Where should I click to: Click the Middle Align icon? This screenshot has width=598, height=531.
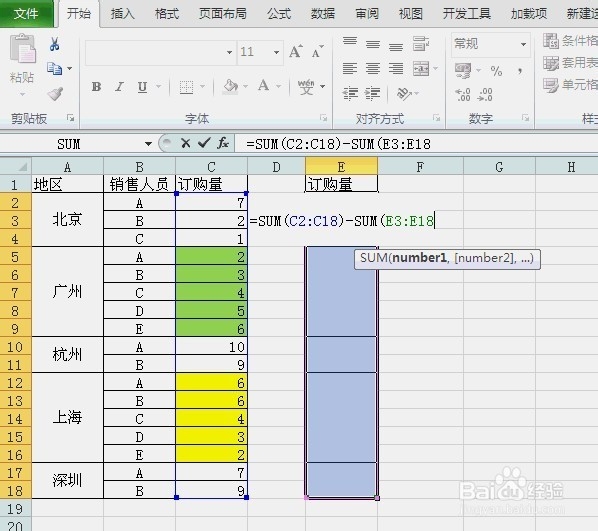click(373, 44)
